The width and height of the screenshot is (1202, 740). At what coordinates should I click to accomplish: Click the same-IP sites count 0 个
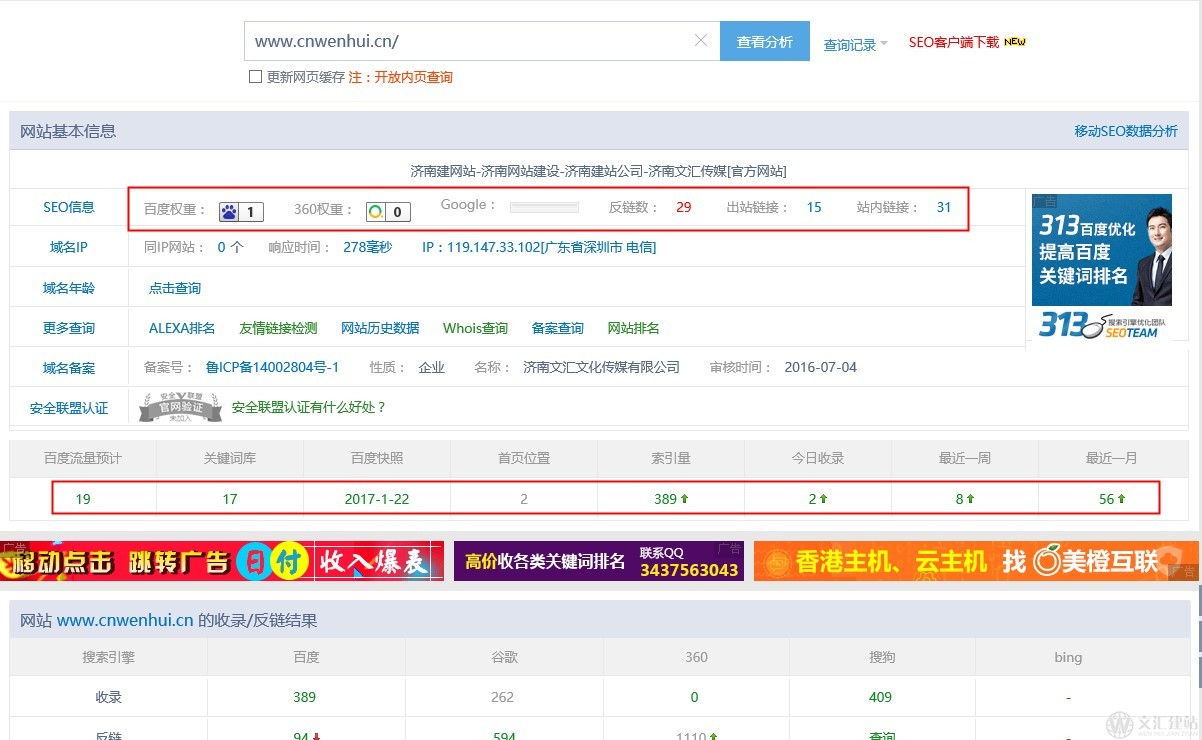[x=230, y=247]
